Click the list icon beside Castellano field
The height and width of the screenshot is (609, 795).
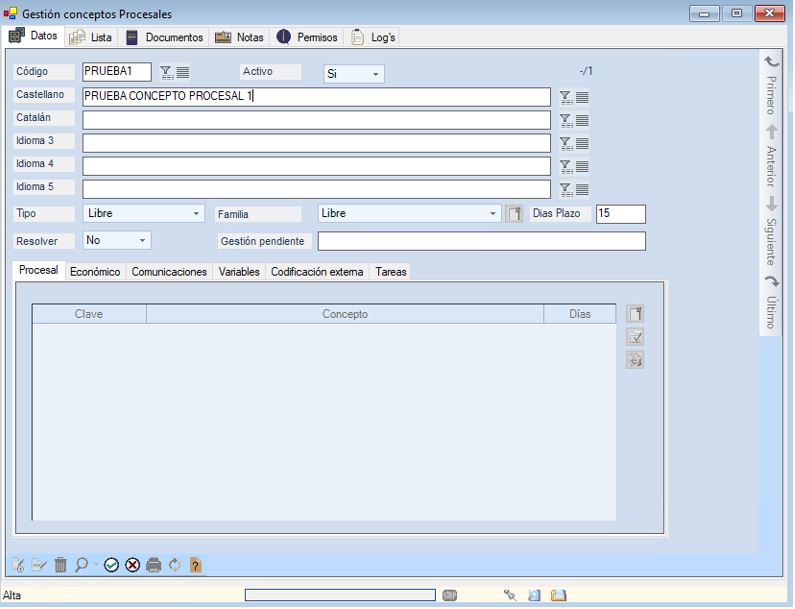[582, 97]
